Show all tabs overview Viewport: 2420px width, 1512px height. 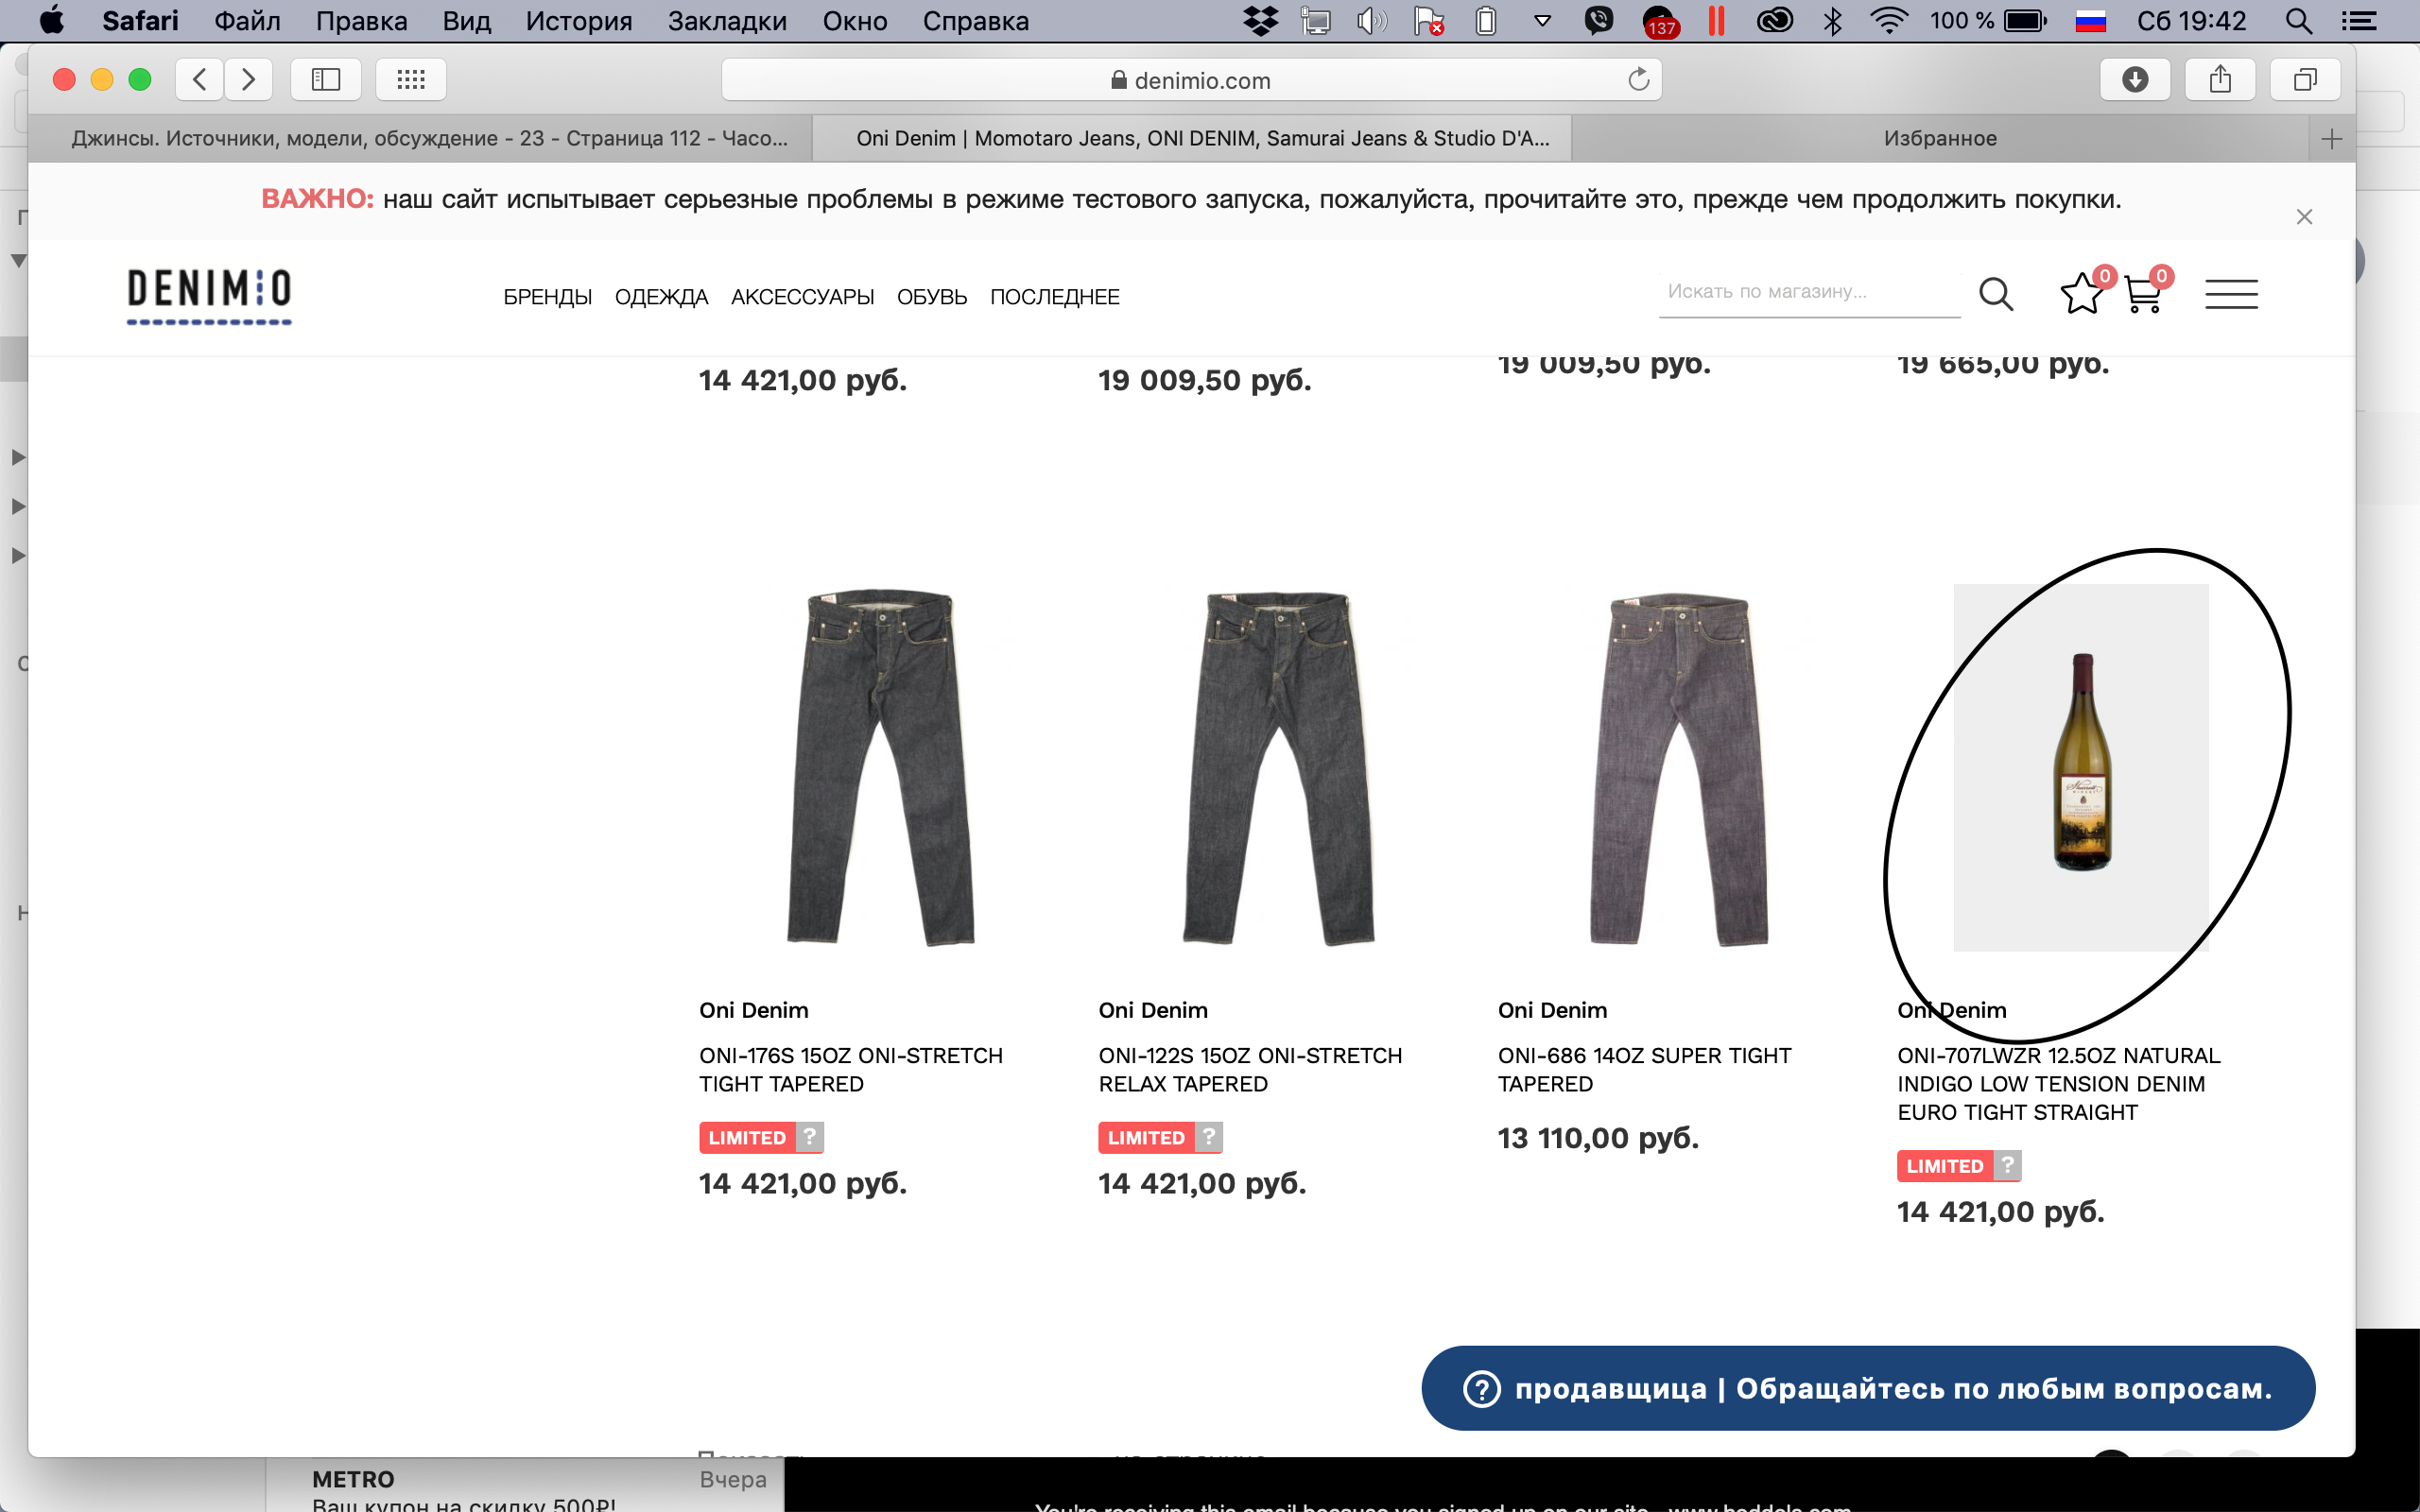(x=2305, y=80)
